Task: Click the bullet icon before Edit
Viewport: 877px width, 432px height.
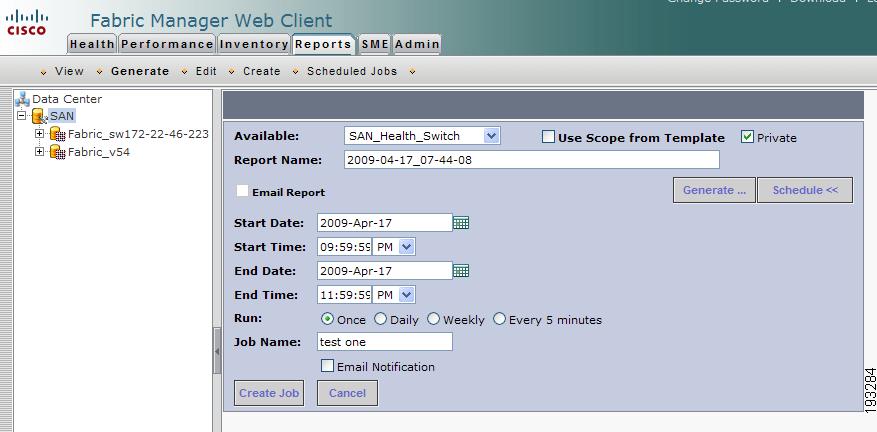Action: pos(185,72)
